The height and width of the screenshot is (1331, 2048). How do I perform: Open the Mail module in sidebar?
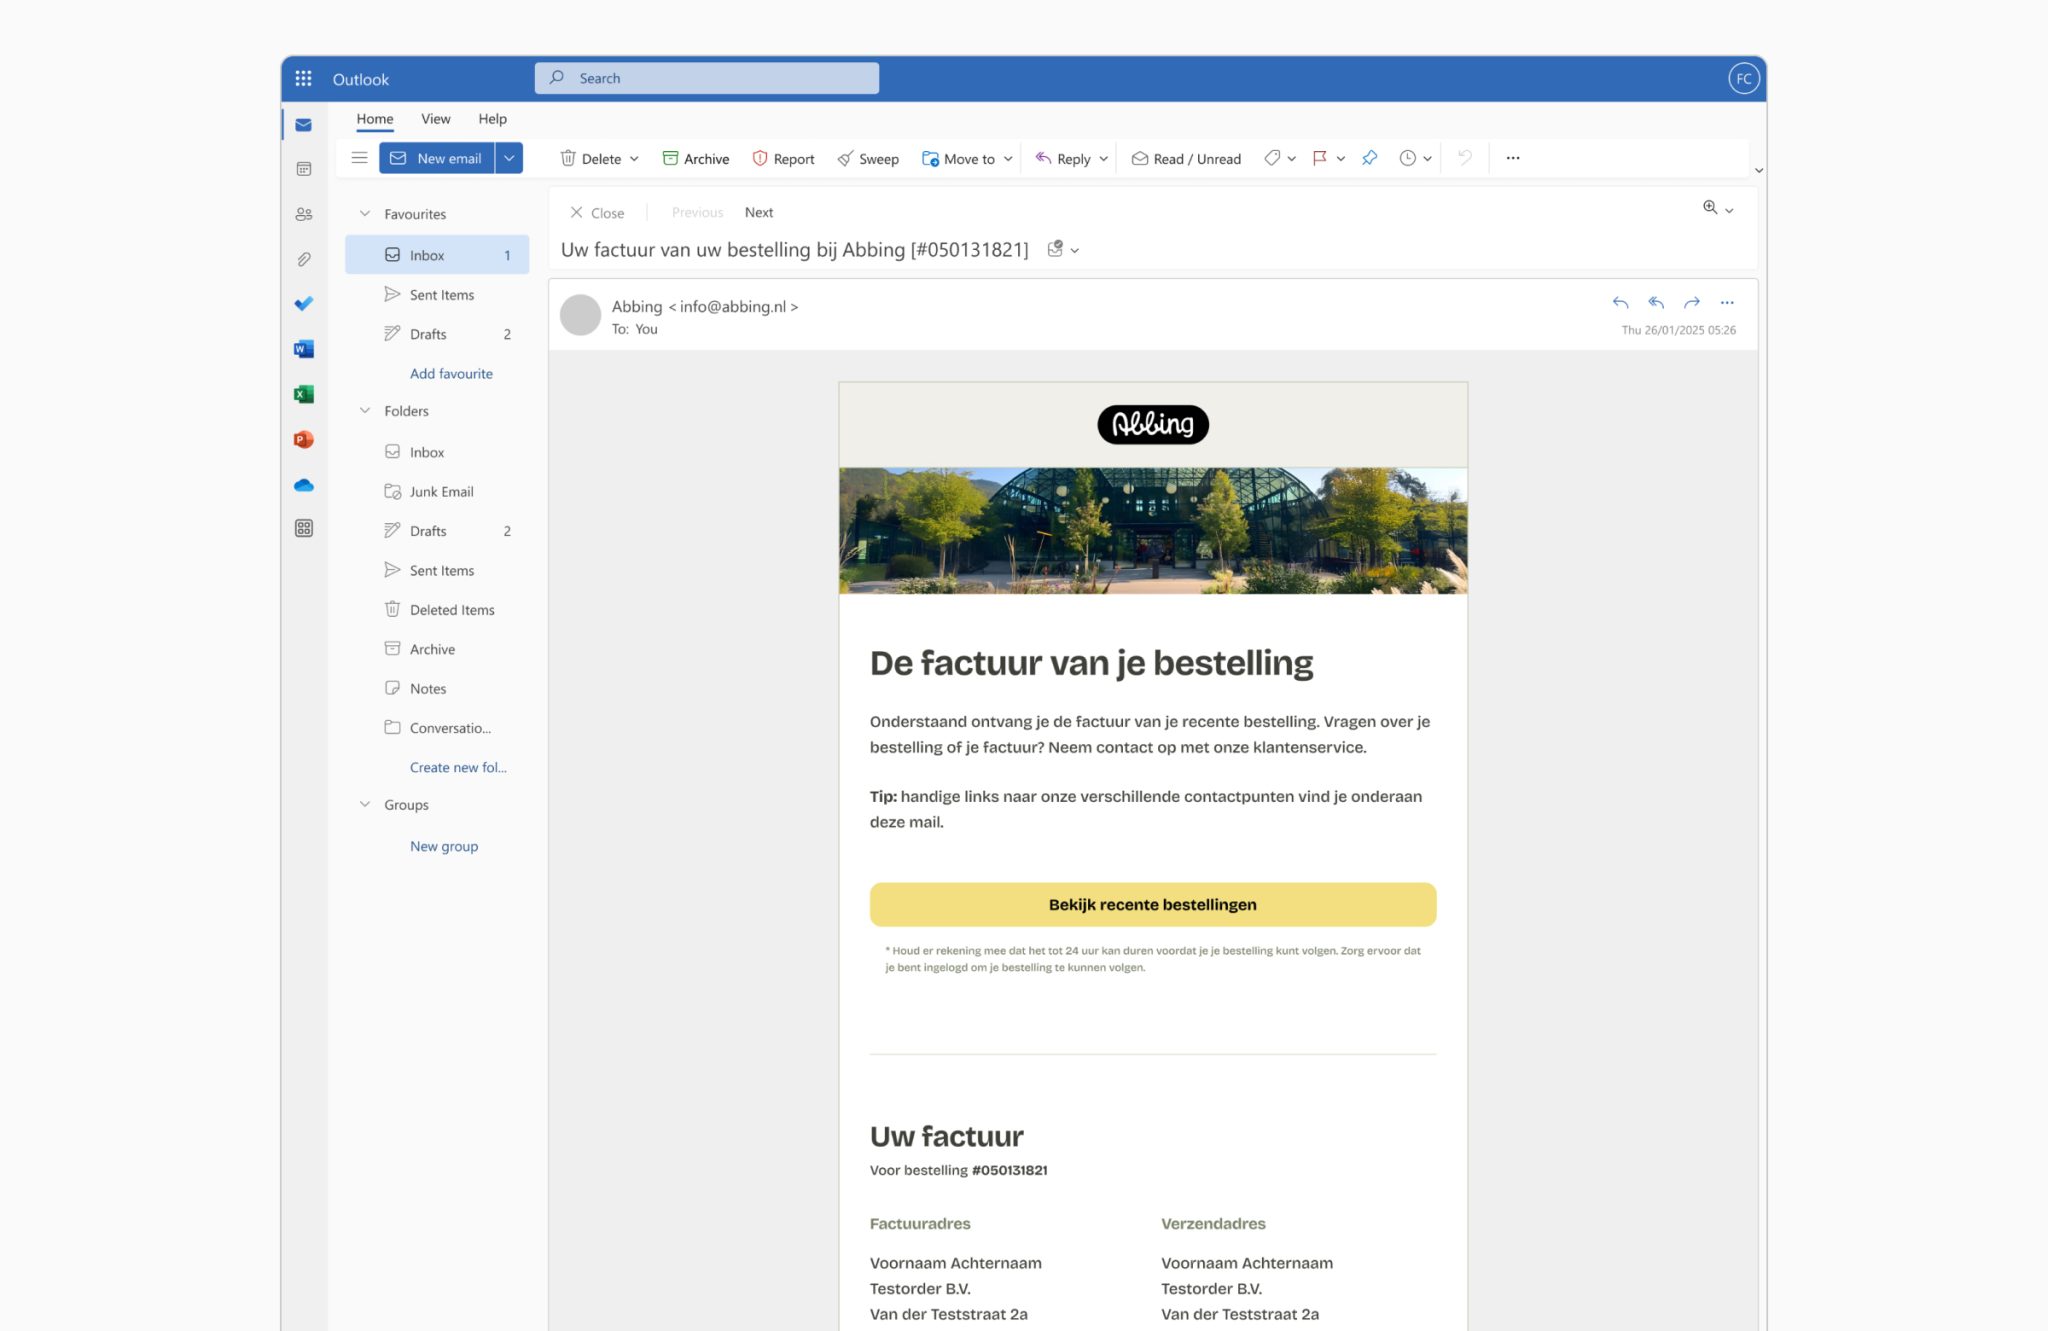coord(304,125)
